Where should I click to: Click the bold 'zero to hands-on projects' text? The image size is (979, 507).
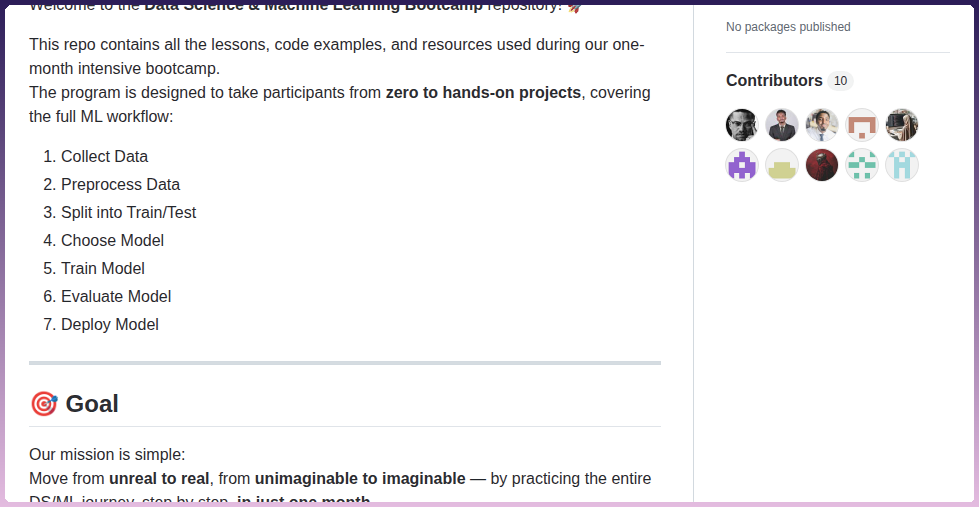483,92
